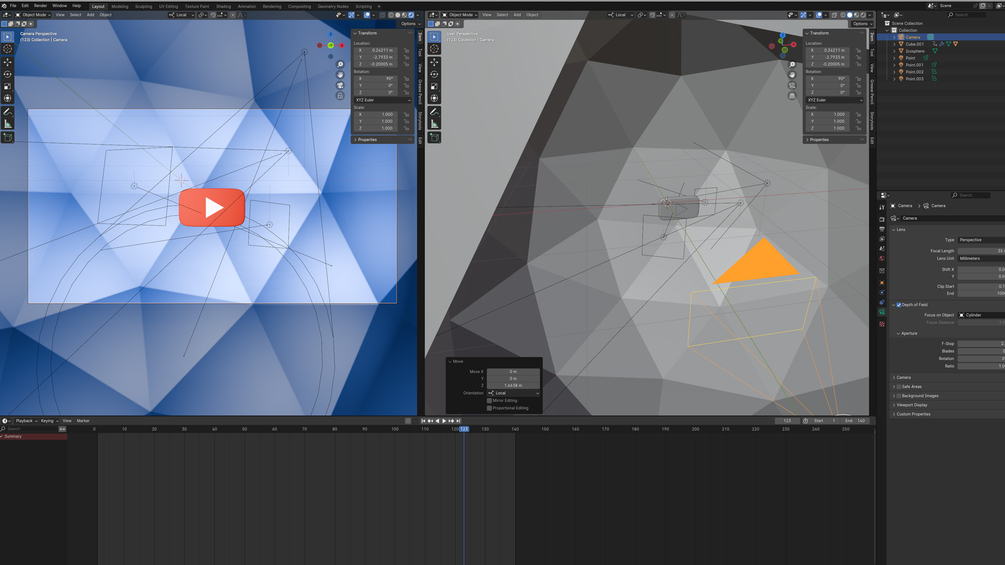The height and width of the screenshot is (565, 1005).
Task: Lock Rotation X in left viewport Transform panel
Action: (406, 79)
